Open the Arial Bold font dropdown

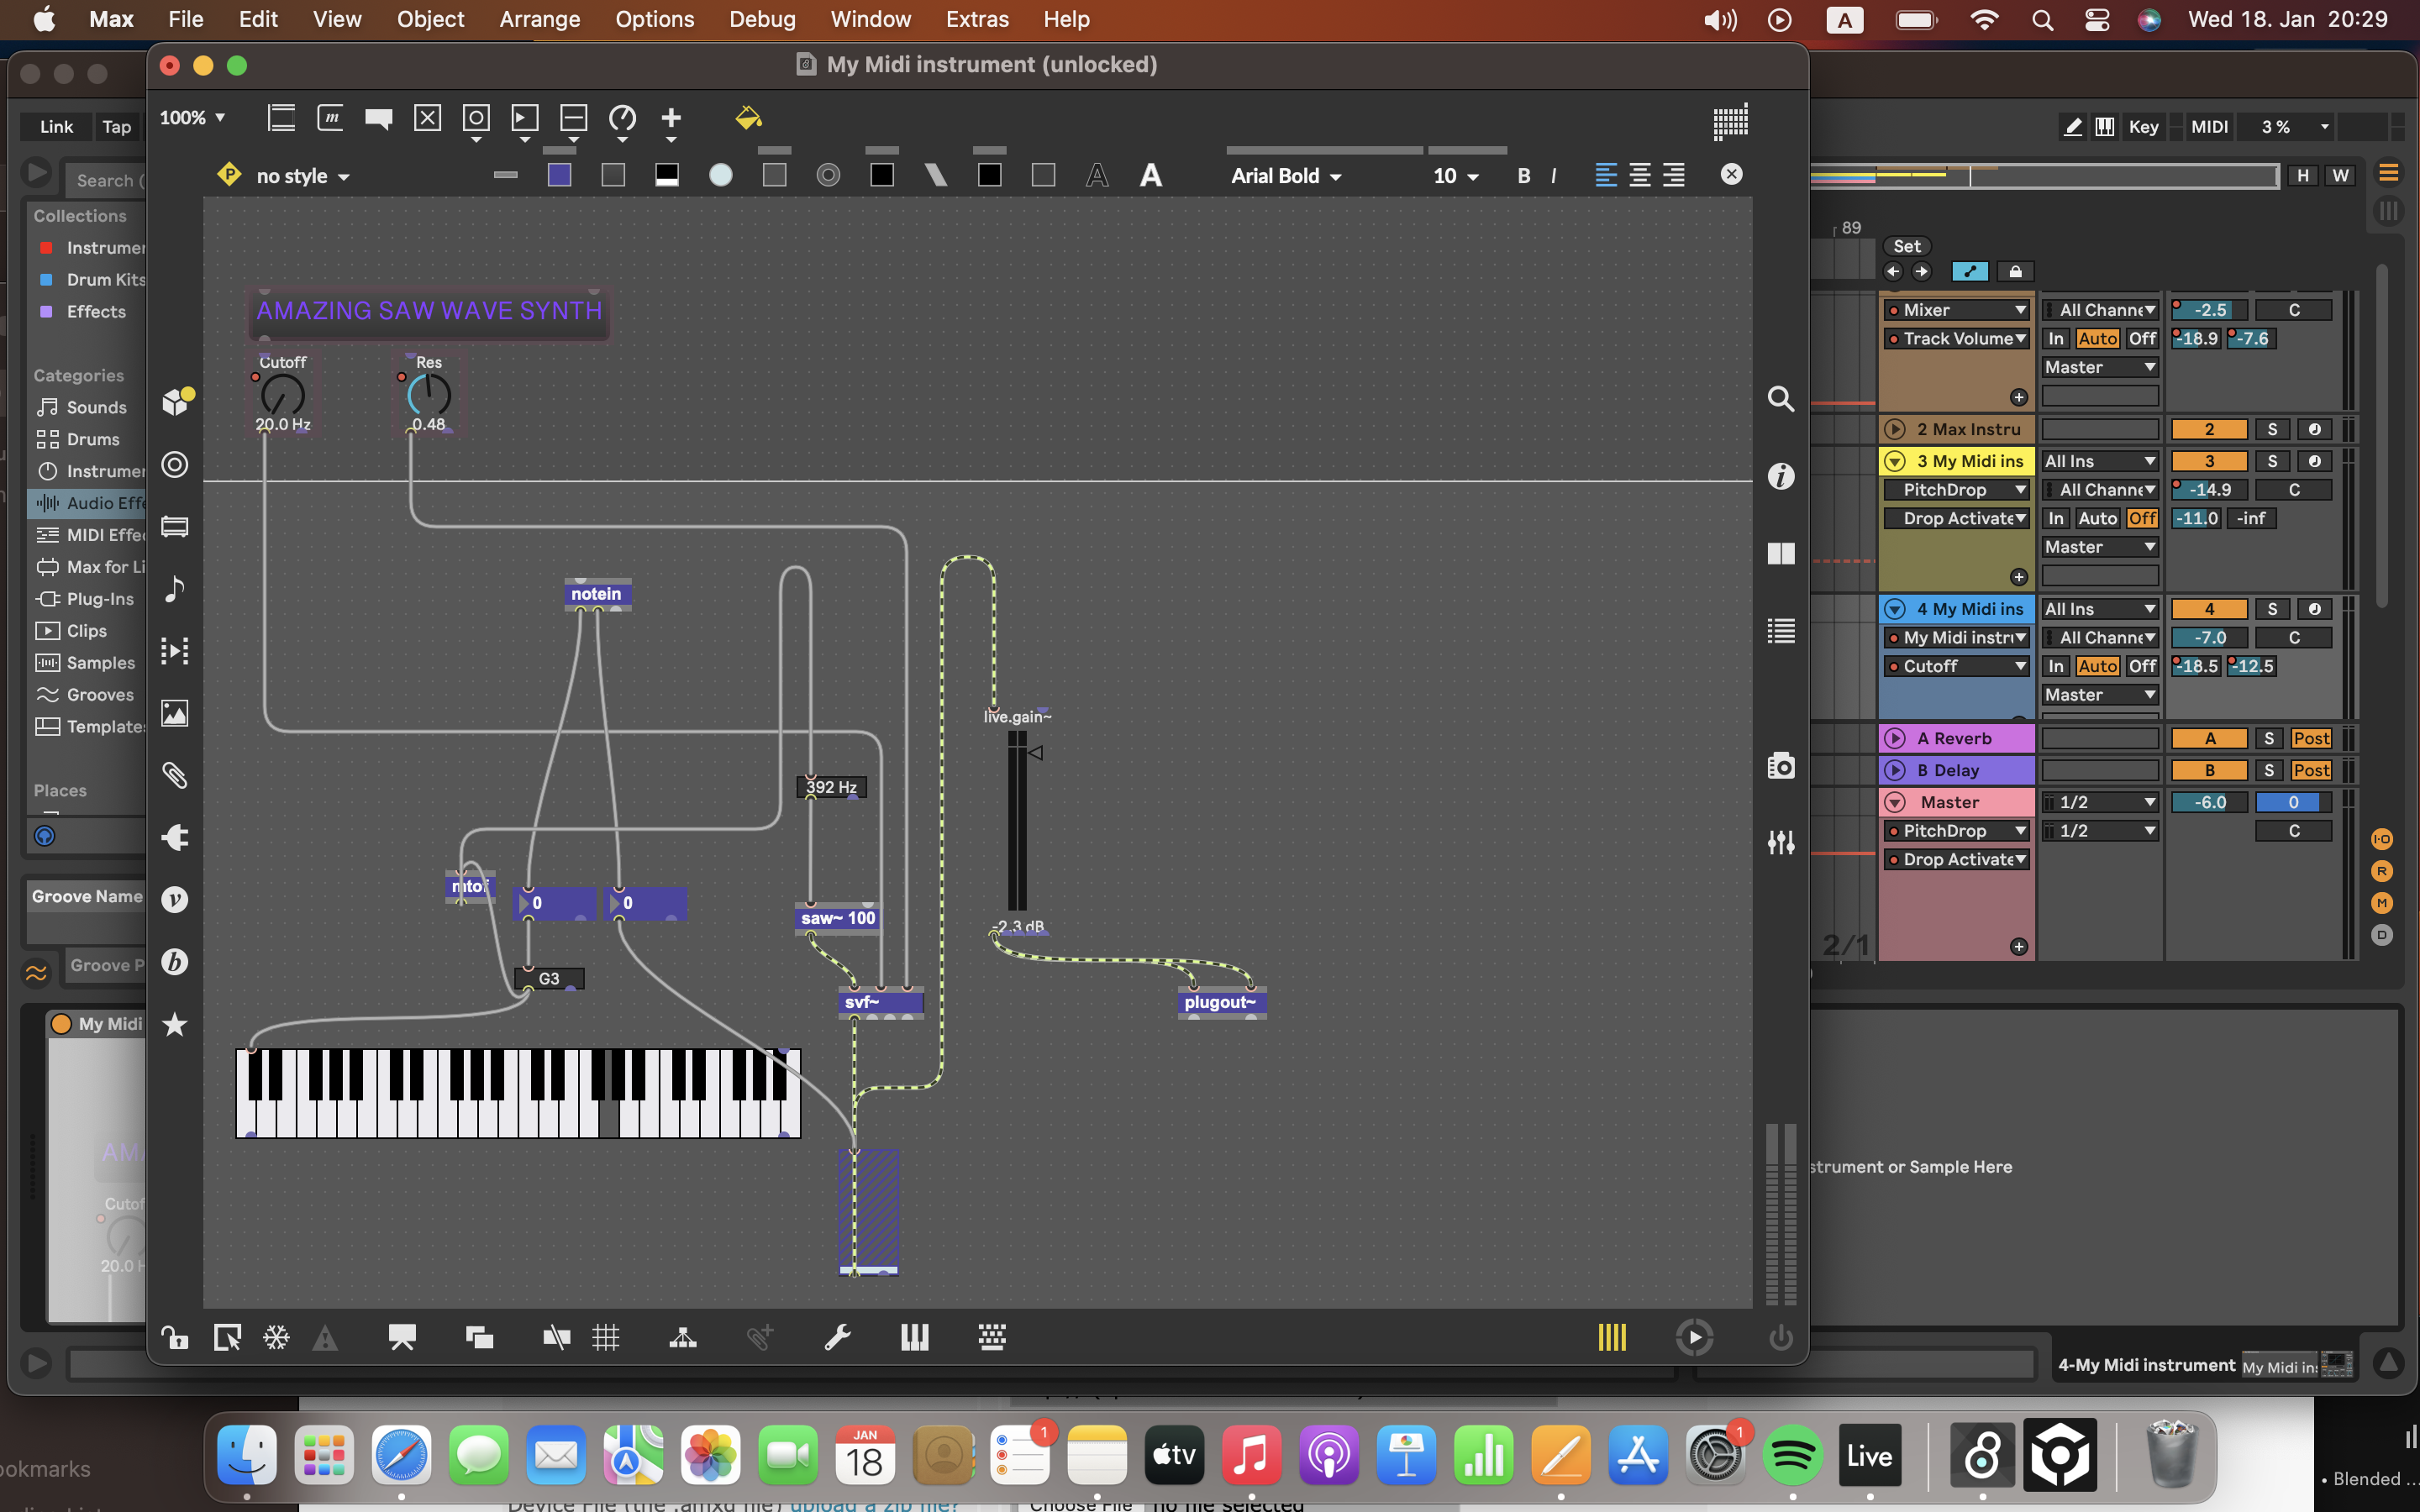[x=1286, y=176]
